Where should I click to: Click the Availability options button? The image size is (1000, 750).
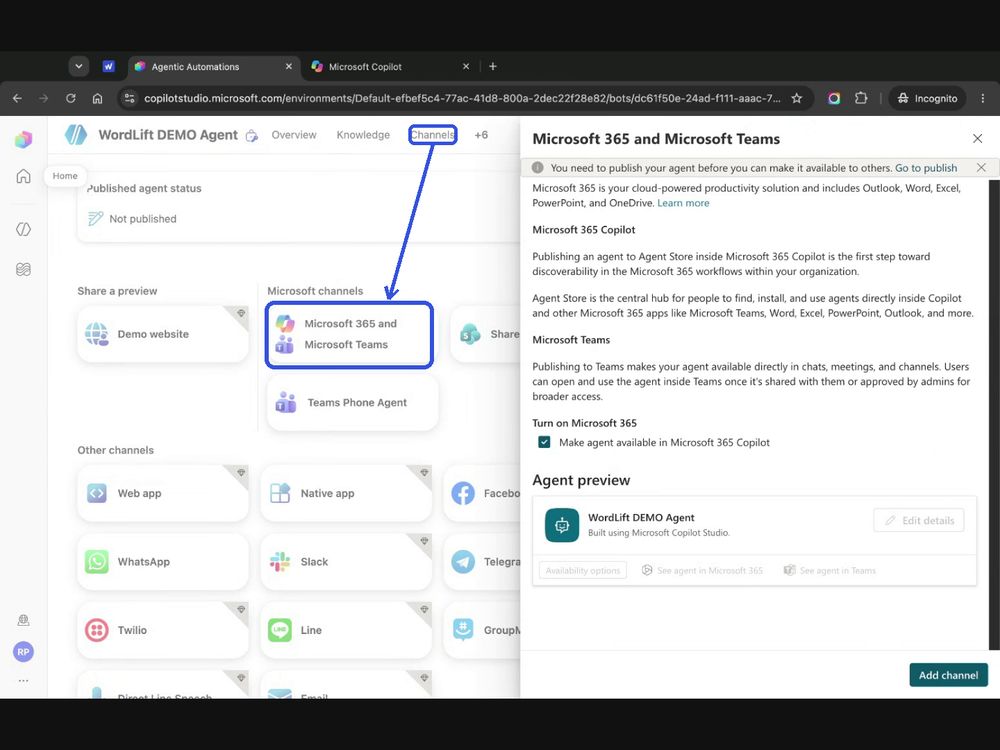click(x=583, y=570)
